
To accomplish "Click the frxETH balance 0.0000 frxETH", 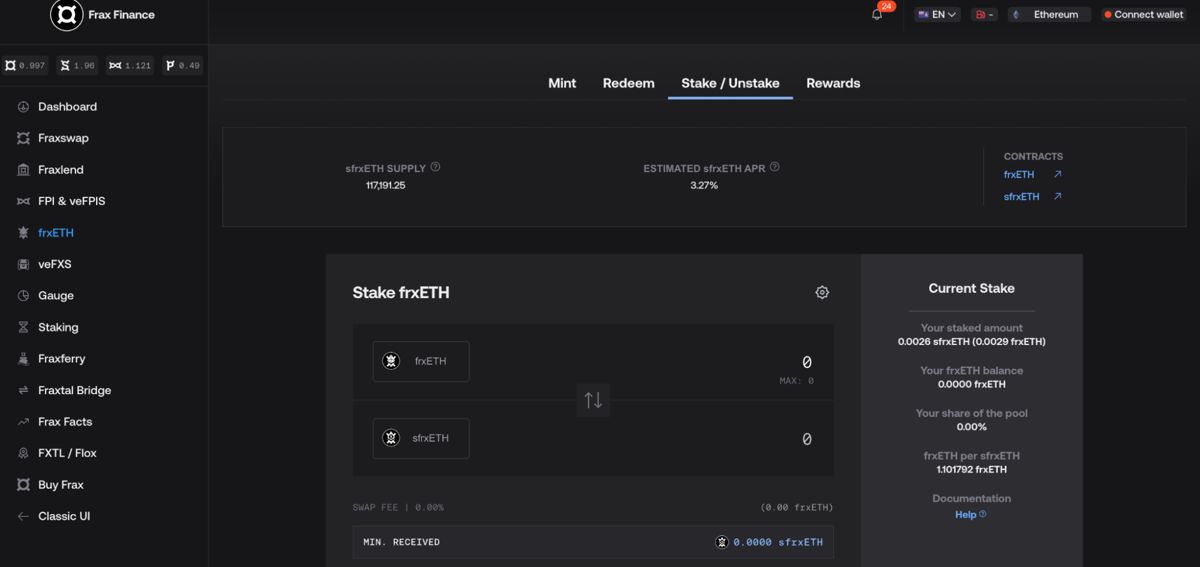I will point(972,384).
